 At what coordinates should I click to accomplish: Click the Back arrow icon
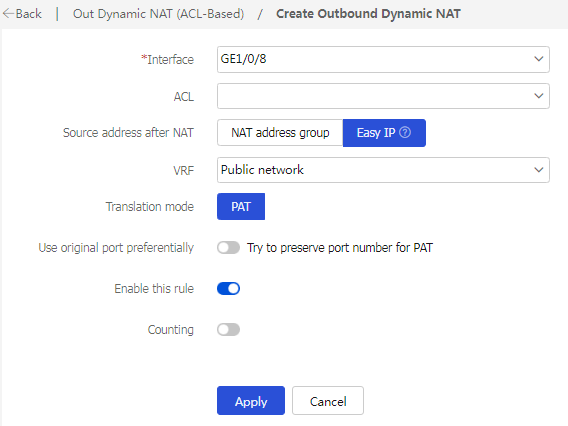[8, 14]
